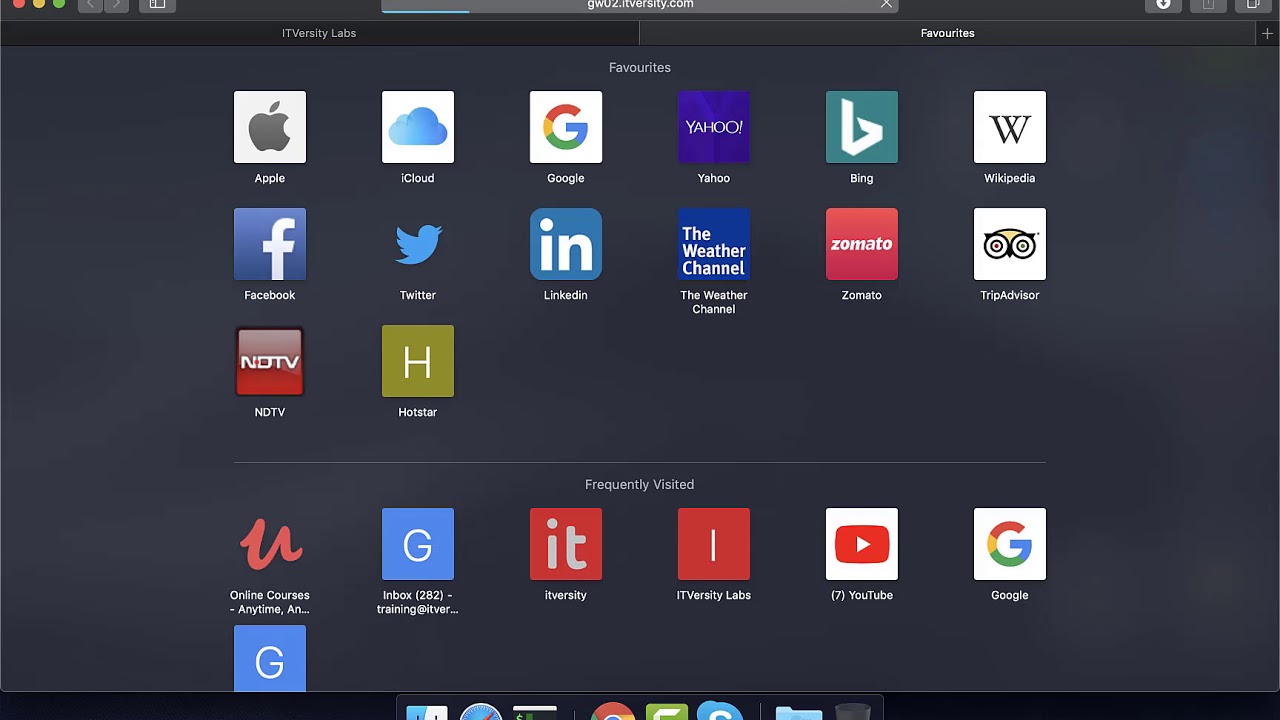
Task: Open the Hotstar favourite
Action: click(x=417, y=361)
